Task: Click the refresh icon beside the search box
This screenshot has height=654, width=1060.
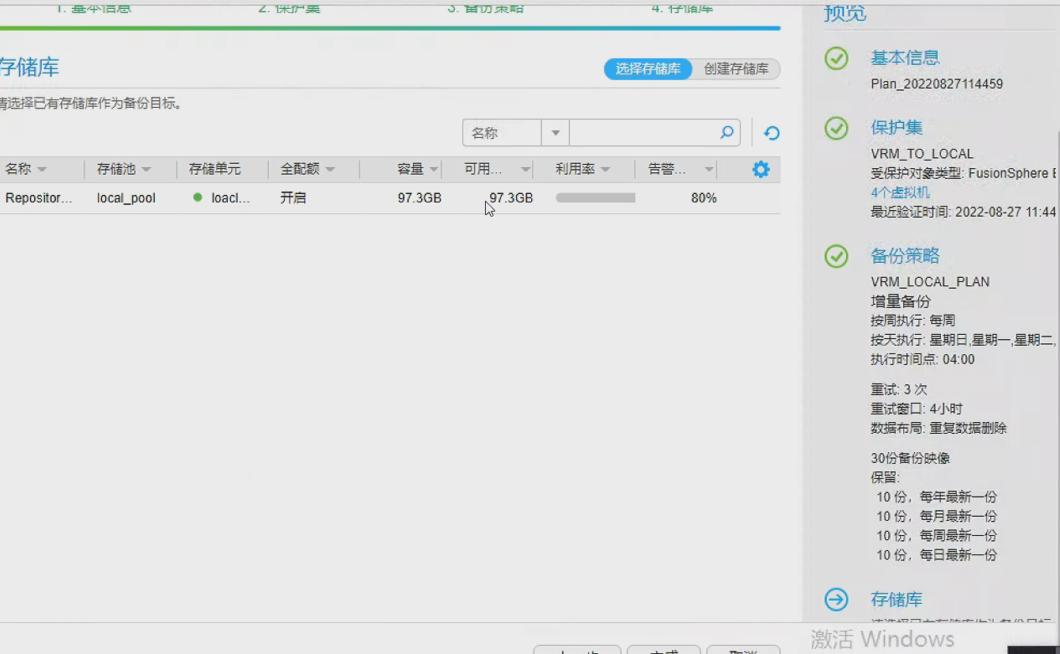Action: coord(771,133)
